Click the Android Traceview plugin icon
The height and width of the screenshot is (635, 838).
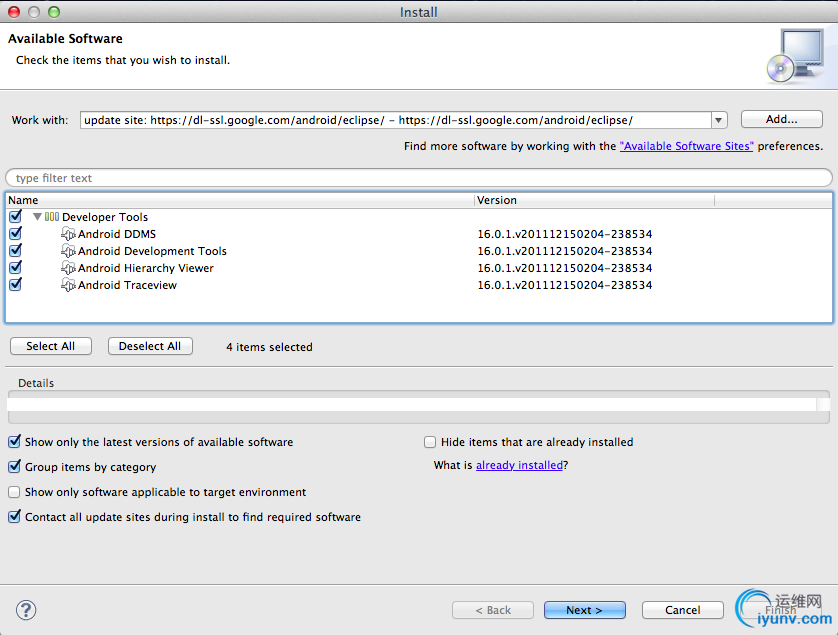pyautogui.click(x=68, y=285)
